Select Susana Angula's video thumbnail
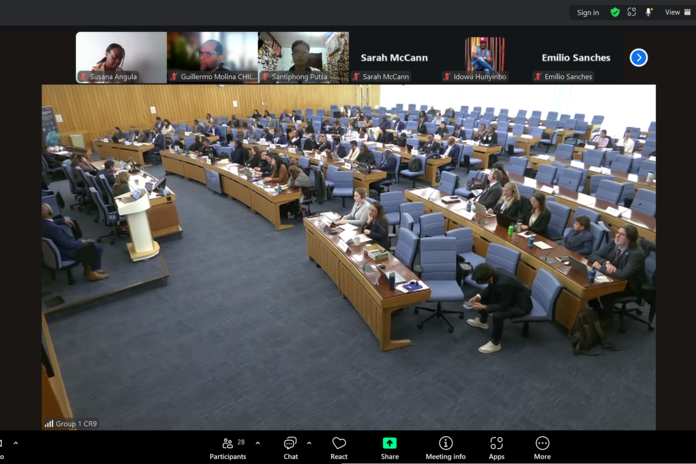The image size is (696, 464). [121, 57]
